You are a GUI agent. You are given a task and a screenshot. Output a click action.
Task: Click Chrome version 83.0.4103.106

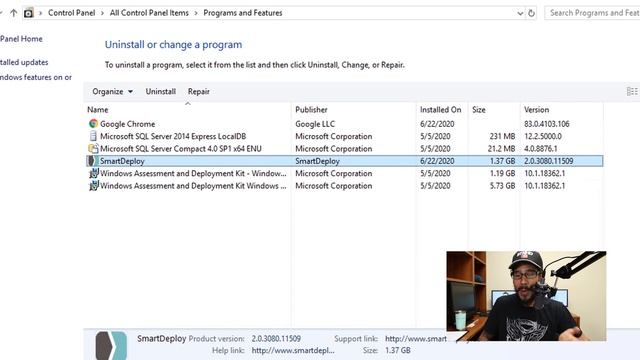pyautogui.click(x=547, y=124)
